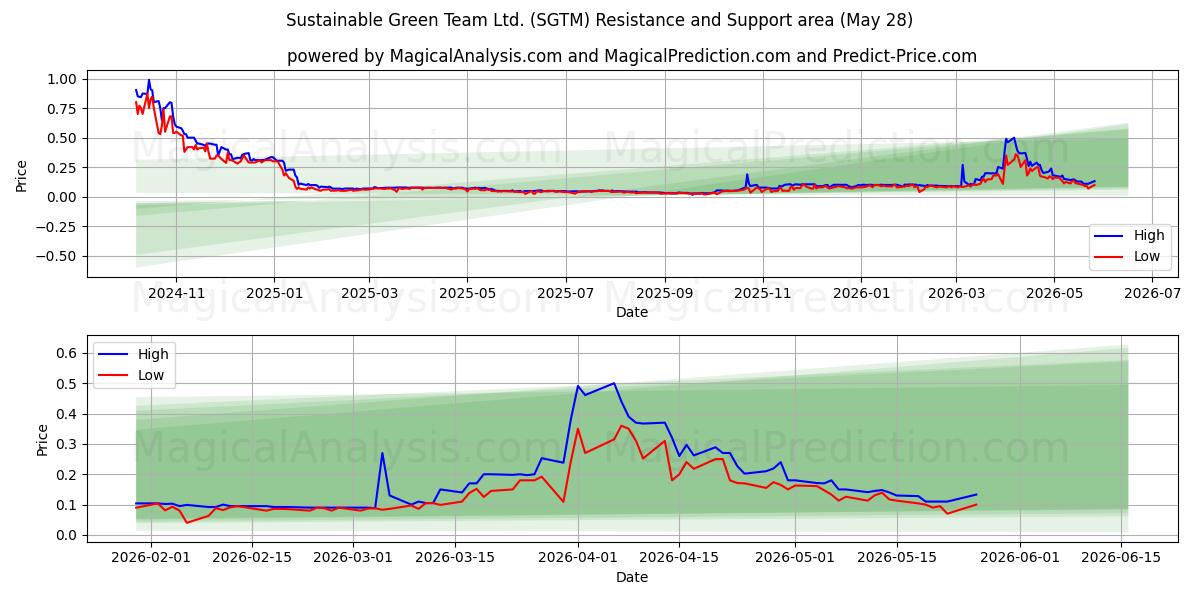Click the '2025-07' tick label
Viewport: 1200px width, 600px height.
tap(566, 293)
